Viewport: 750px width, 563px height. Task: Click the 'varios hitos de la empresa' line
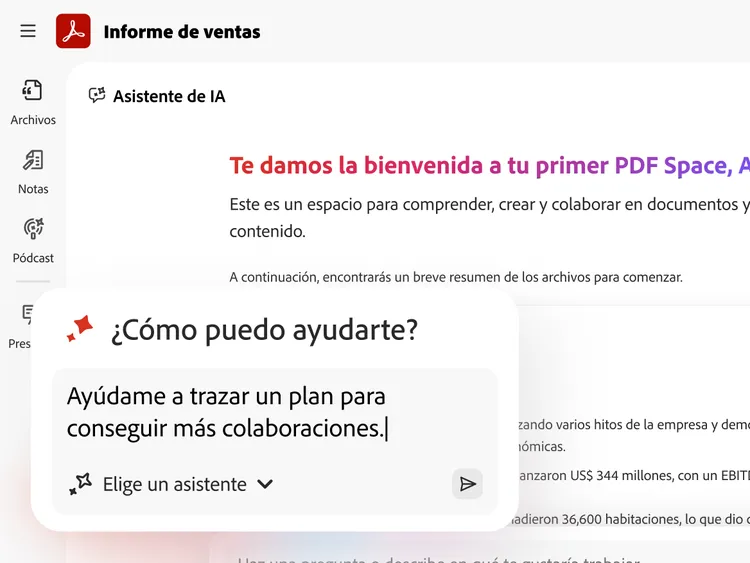coord(634,425)
